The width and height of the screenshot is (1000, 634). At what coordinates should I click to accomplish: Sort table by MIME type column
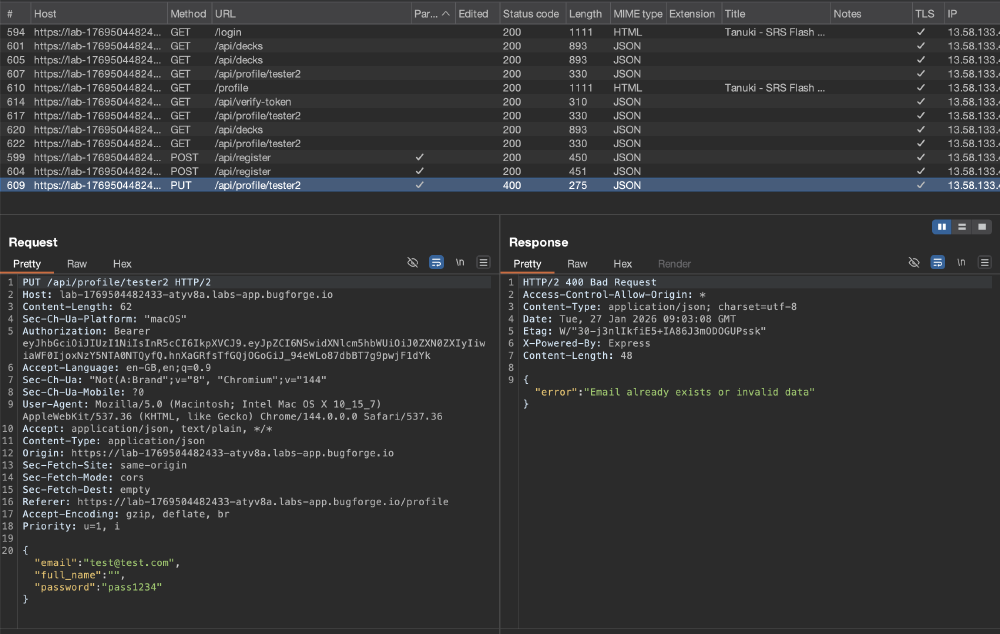pyautogui.click(x=638, y=13)
